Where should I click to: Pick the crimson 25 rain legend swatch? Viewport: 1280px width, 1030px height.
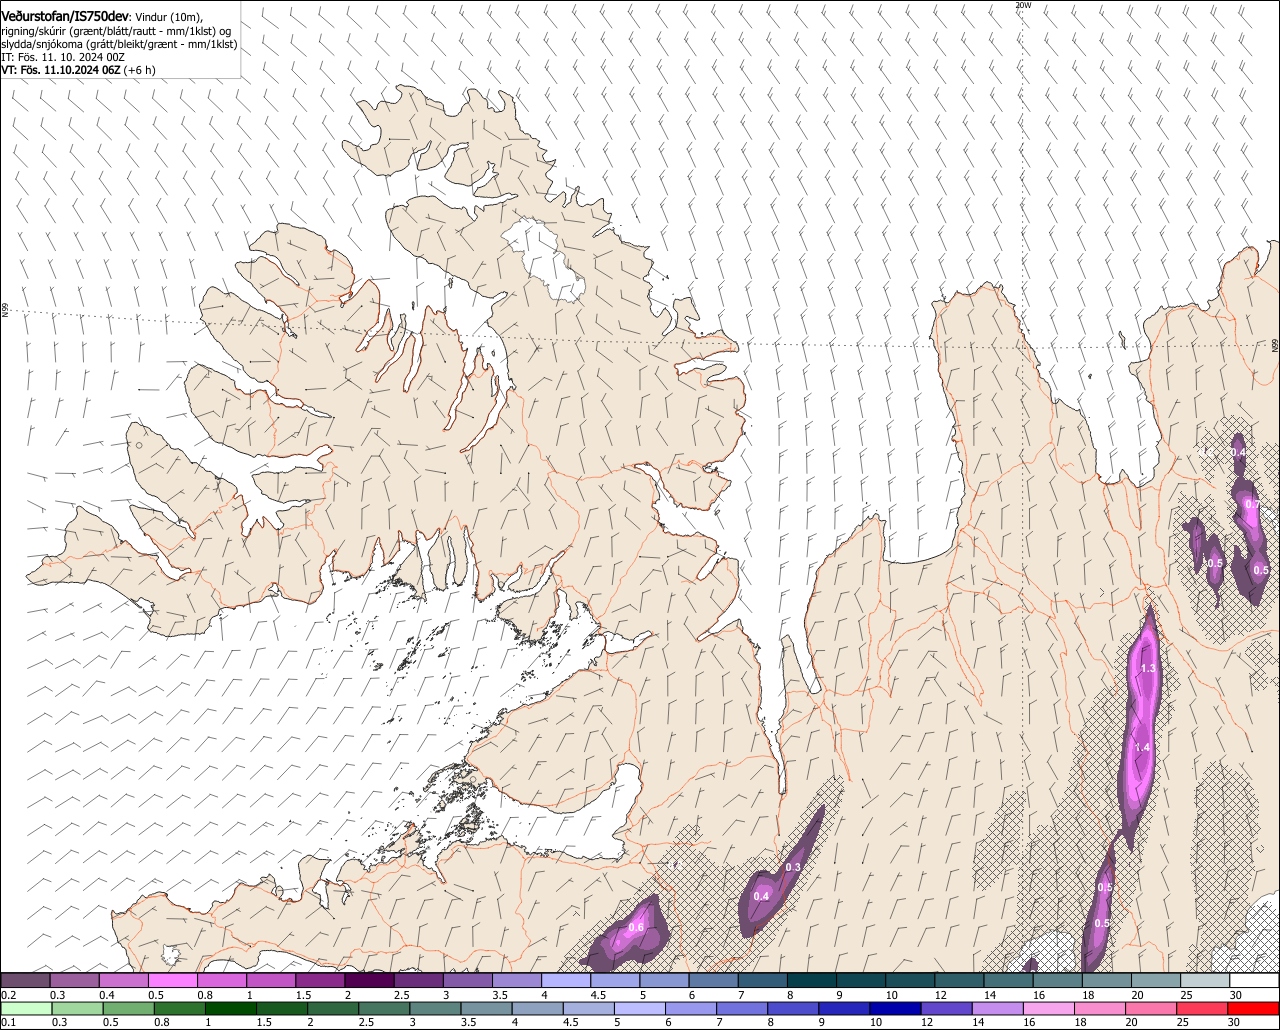pyautogui.click(x=1203, y=1008)
